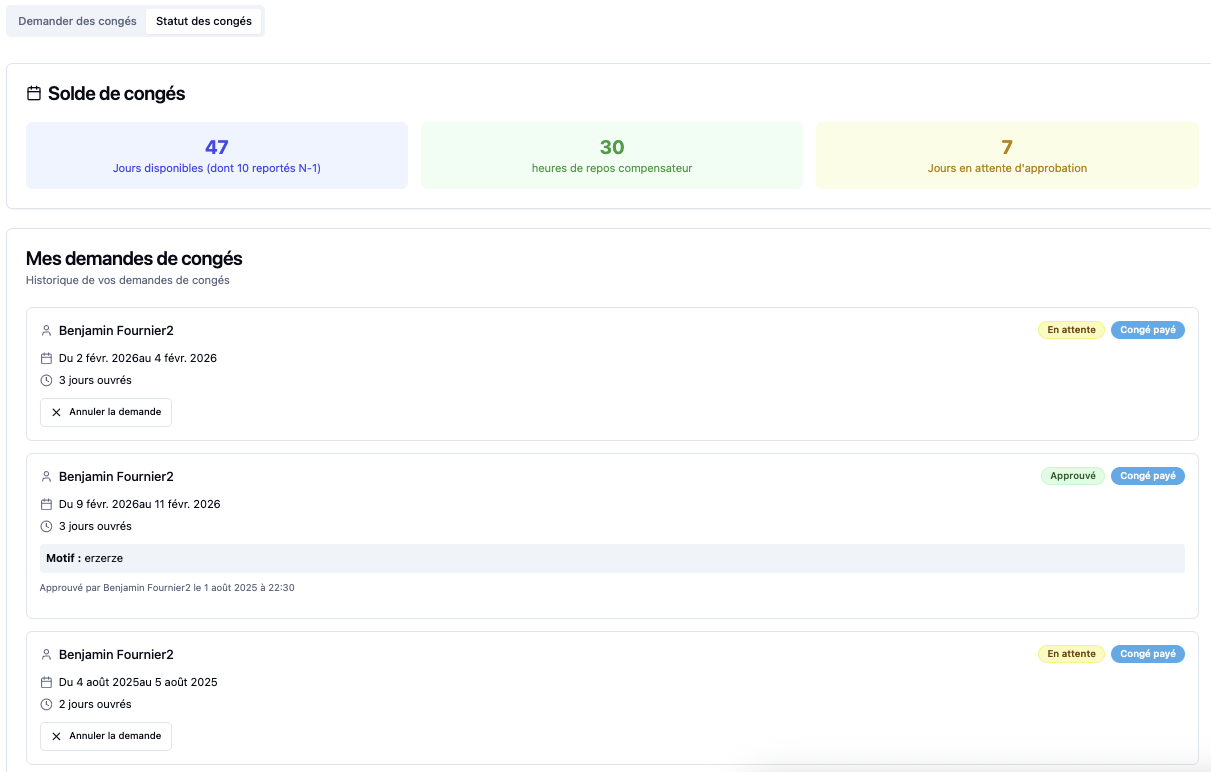Click calendar icon beside Solde de congés
Image resolution: width=1211 pixels, height=772 pixels.
34,94
